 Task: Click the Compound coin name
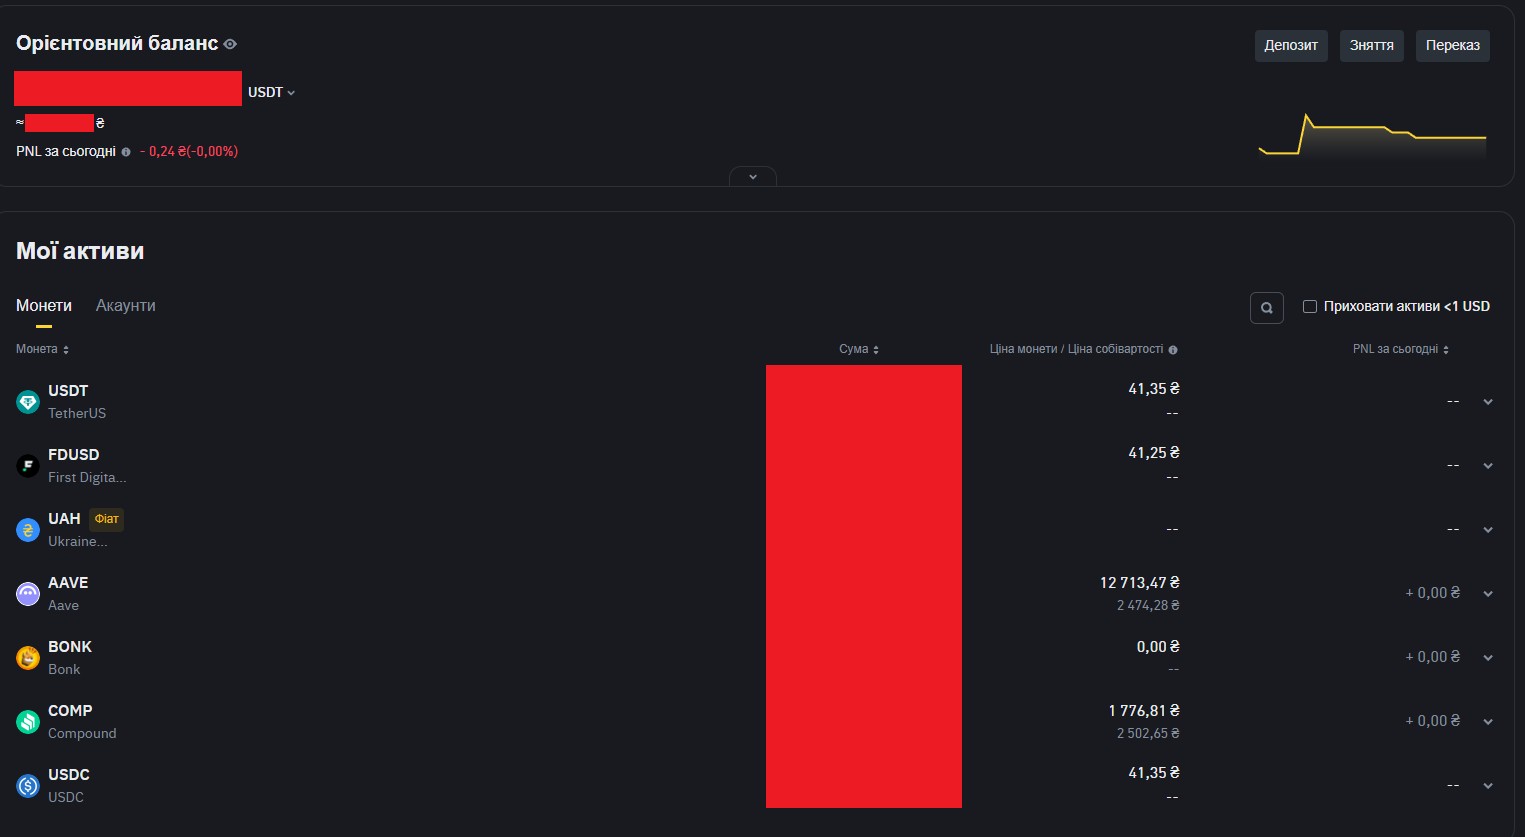pyautogui.click(x=82, y=733)
